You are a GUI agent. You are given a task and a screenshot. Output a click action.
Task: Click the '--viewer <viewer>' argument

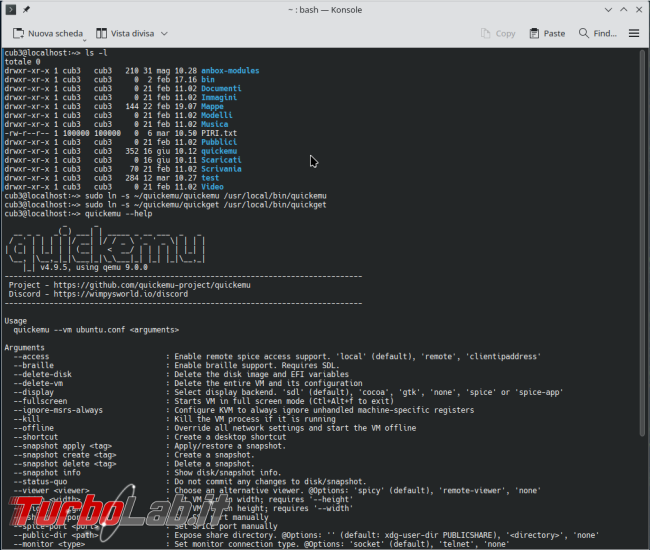(x=51, y=491)
